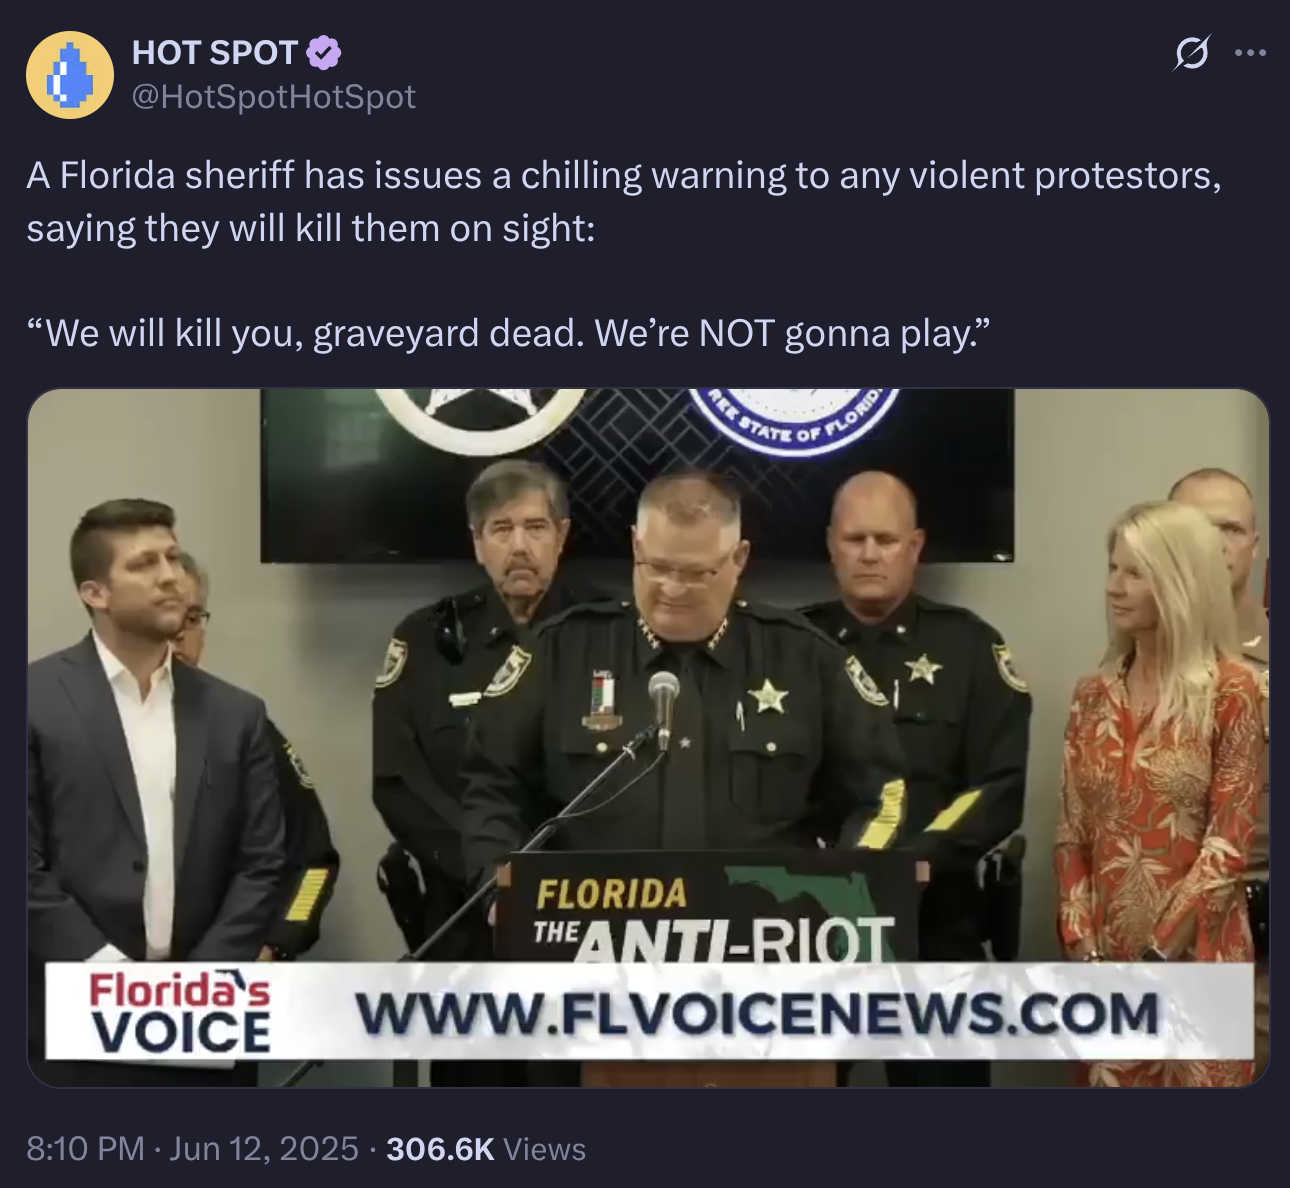Click the WWW.FLVOICENEWS.COM banner text
The image size is (1290, 1188).
click(756, 1014)
